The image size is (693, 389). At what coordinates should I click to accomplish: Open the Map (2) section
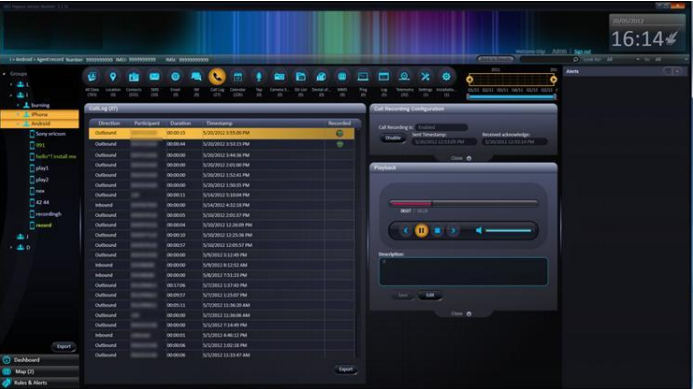point(40,371)
